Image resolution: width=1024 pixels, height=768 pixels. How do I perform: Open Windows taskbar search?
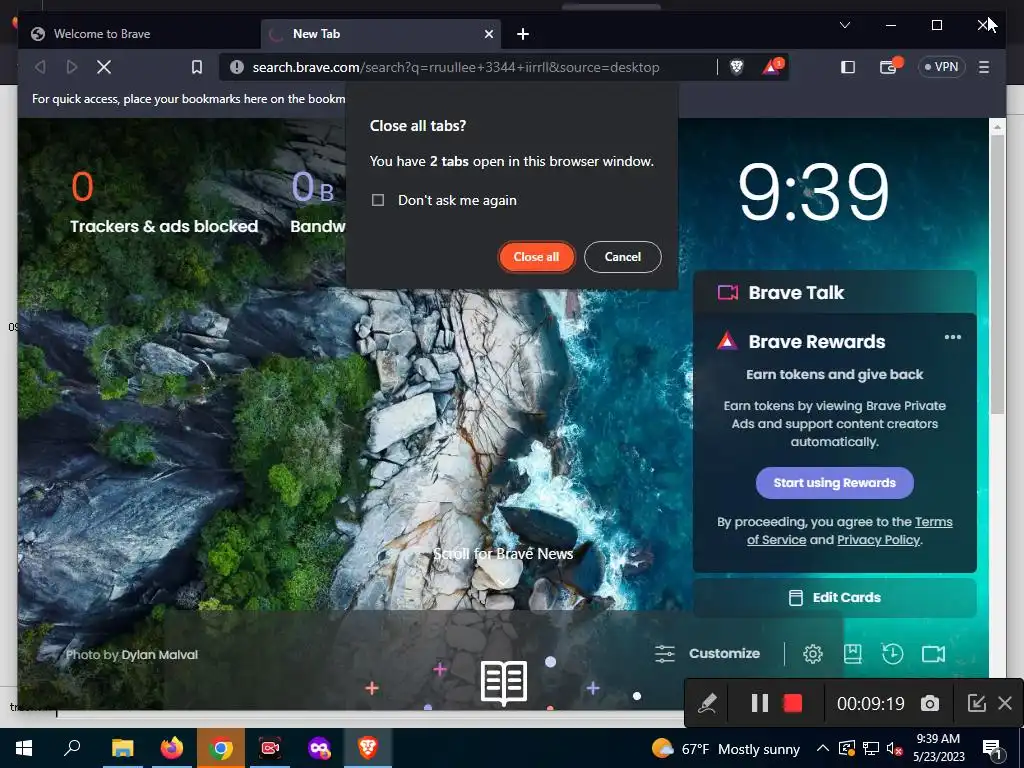tap(72, 748)
